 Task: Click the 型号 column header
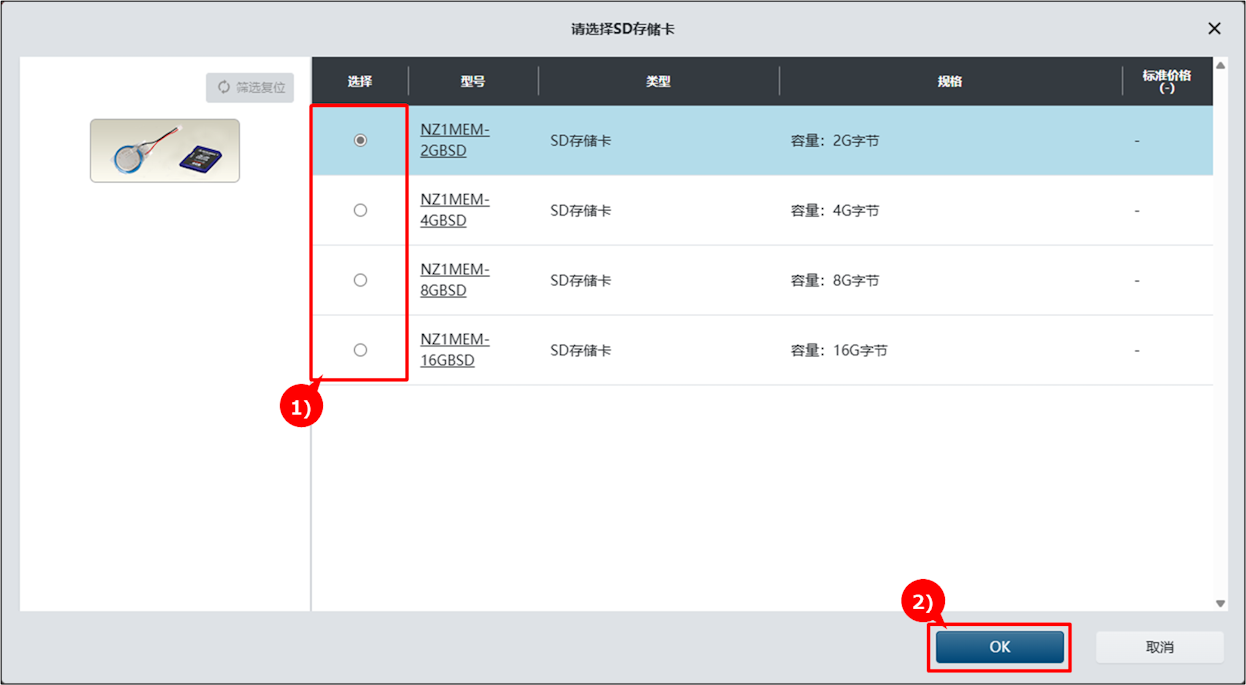tap(473, 82)
